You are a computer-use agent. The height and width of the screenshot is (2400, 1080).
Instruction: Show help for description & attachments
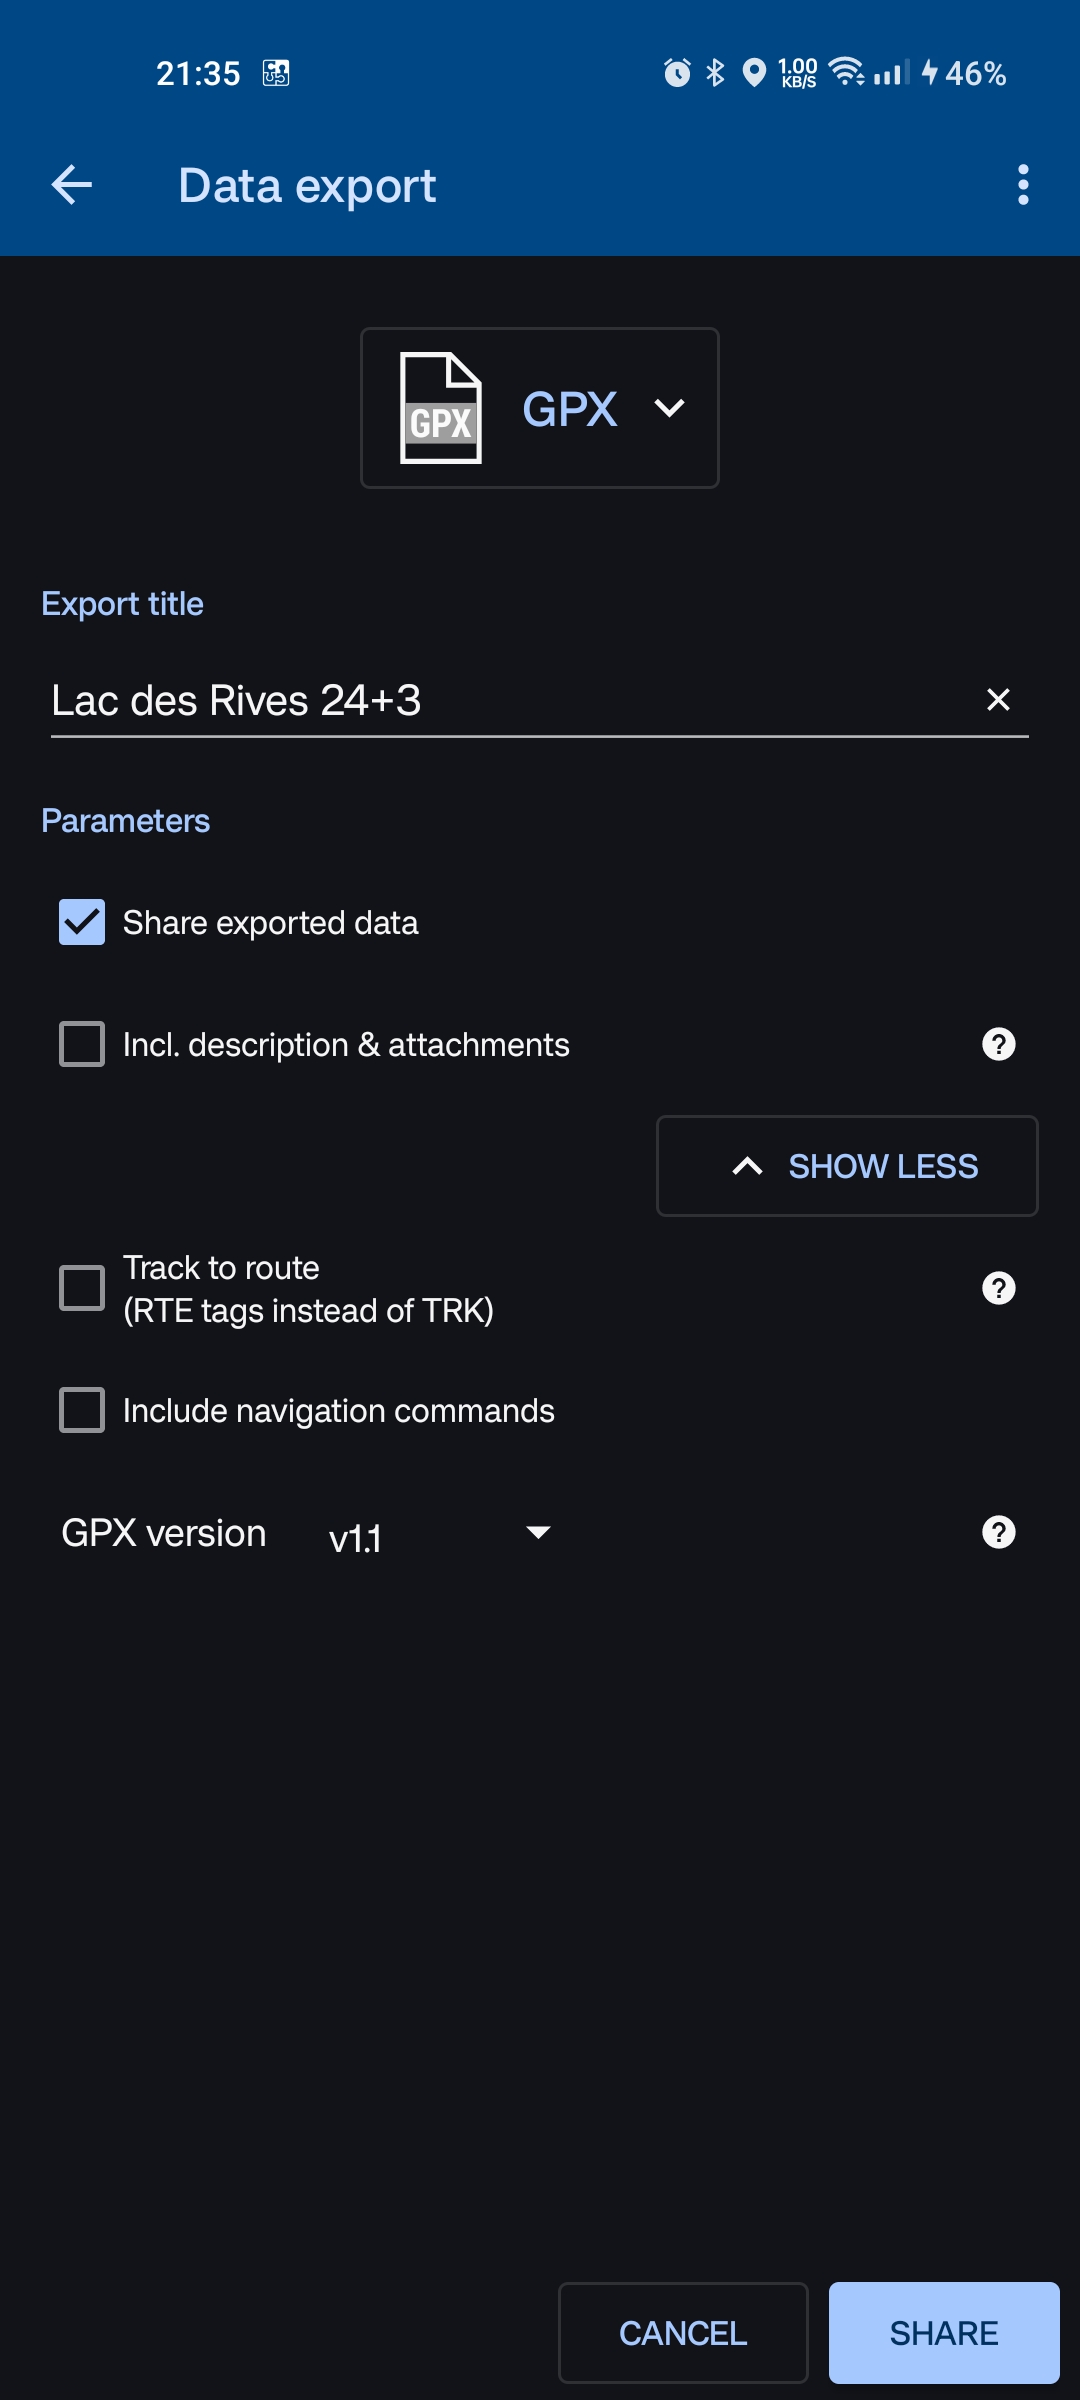pyautogui.click(x=998, y=1044)
